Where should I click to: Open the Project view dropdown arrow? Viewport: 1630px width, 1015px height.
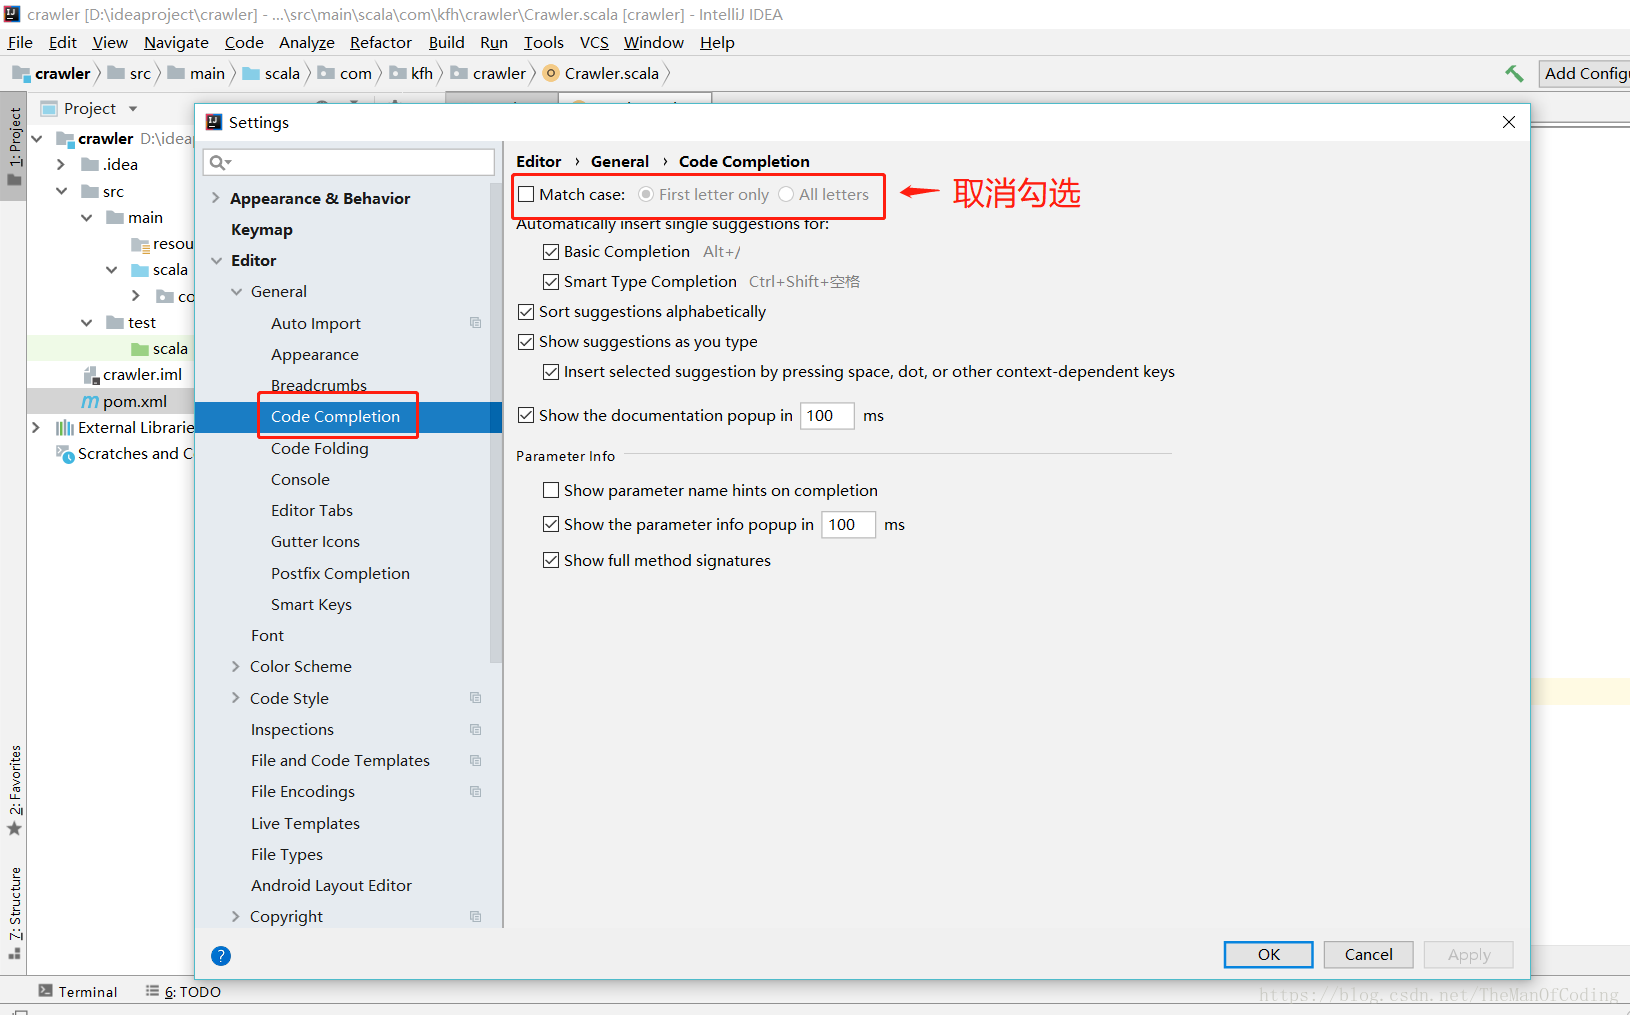pos(132,108)
